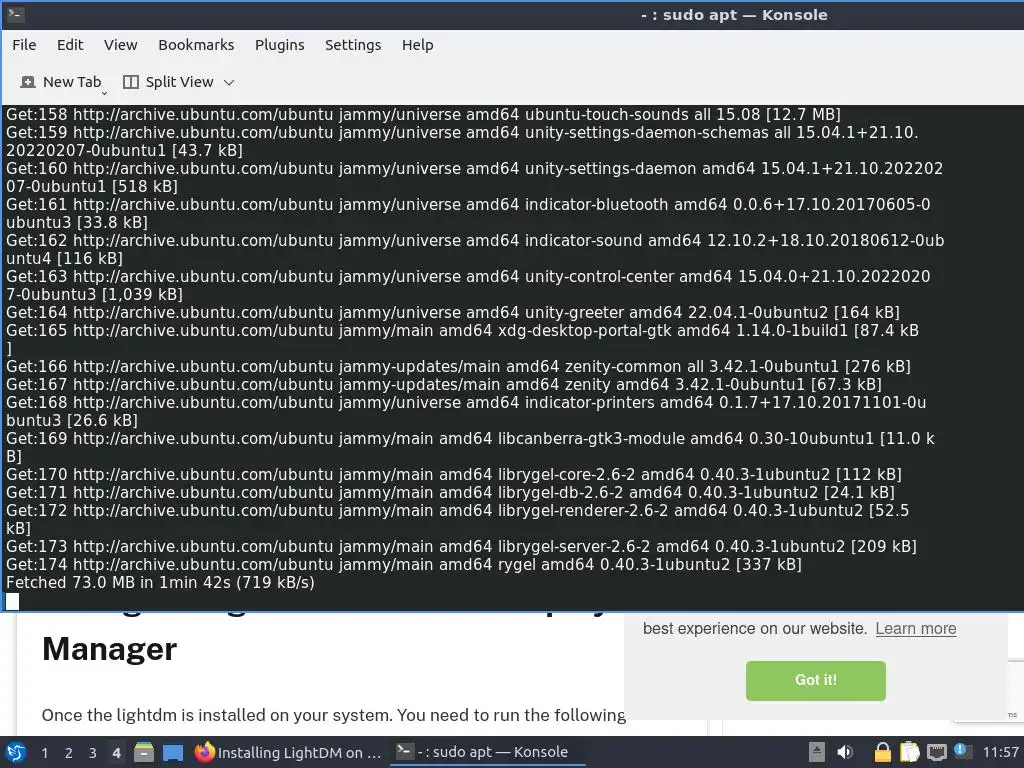Switch to virtual desktop 2
Image resolution: width=1024 pixels, height=768 pixels.
pyautogui.click(x=69, y=753)
